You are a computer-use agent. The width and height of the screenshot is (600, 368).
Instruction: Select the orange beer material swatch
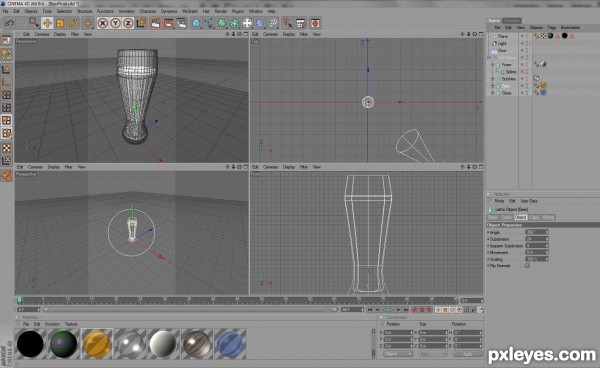97,344
